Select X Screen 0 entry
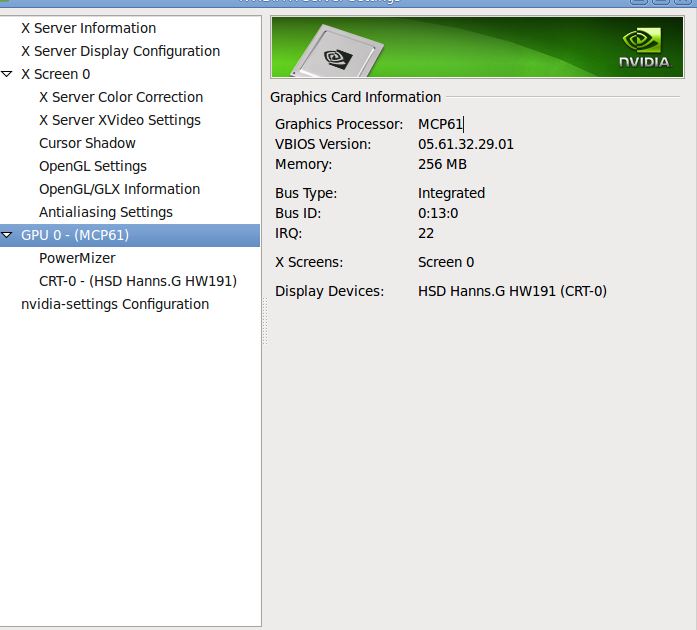This screenshot has width=697, height=630. point(56,74)
